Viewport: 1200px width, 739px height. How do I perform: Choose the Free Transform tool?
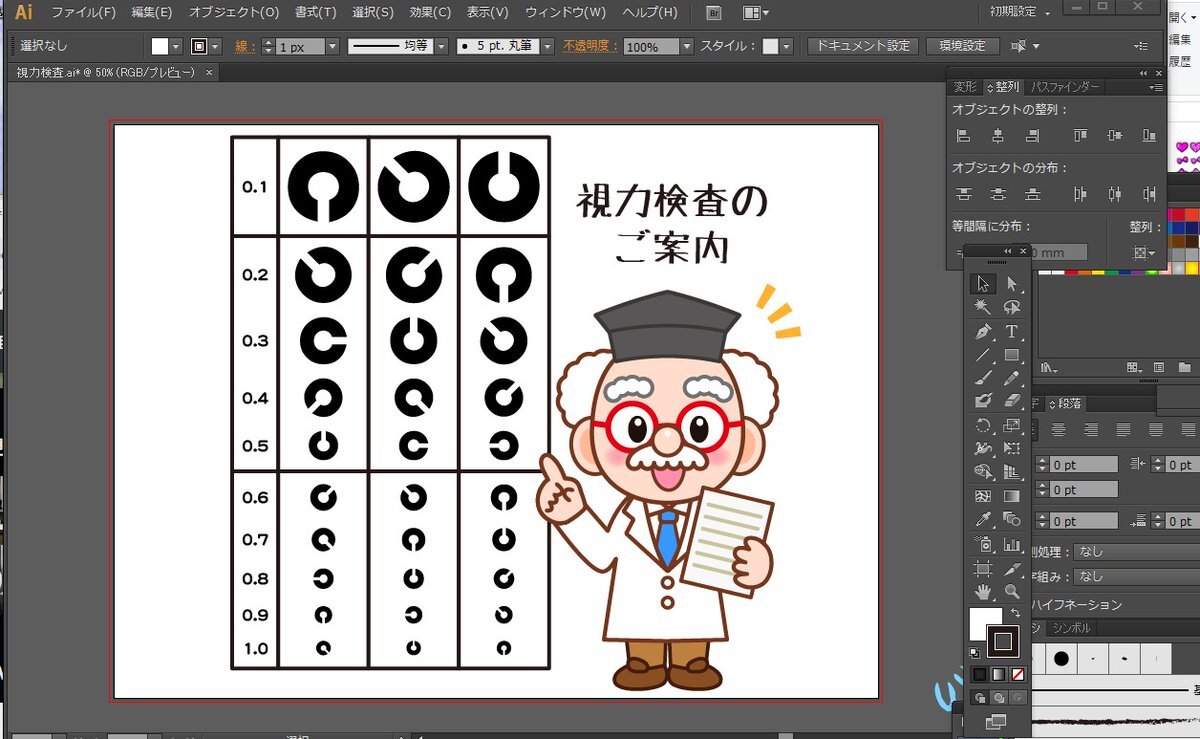tap(1012, 448)
